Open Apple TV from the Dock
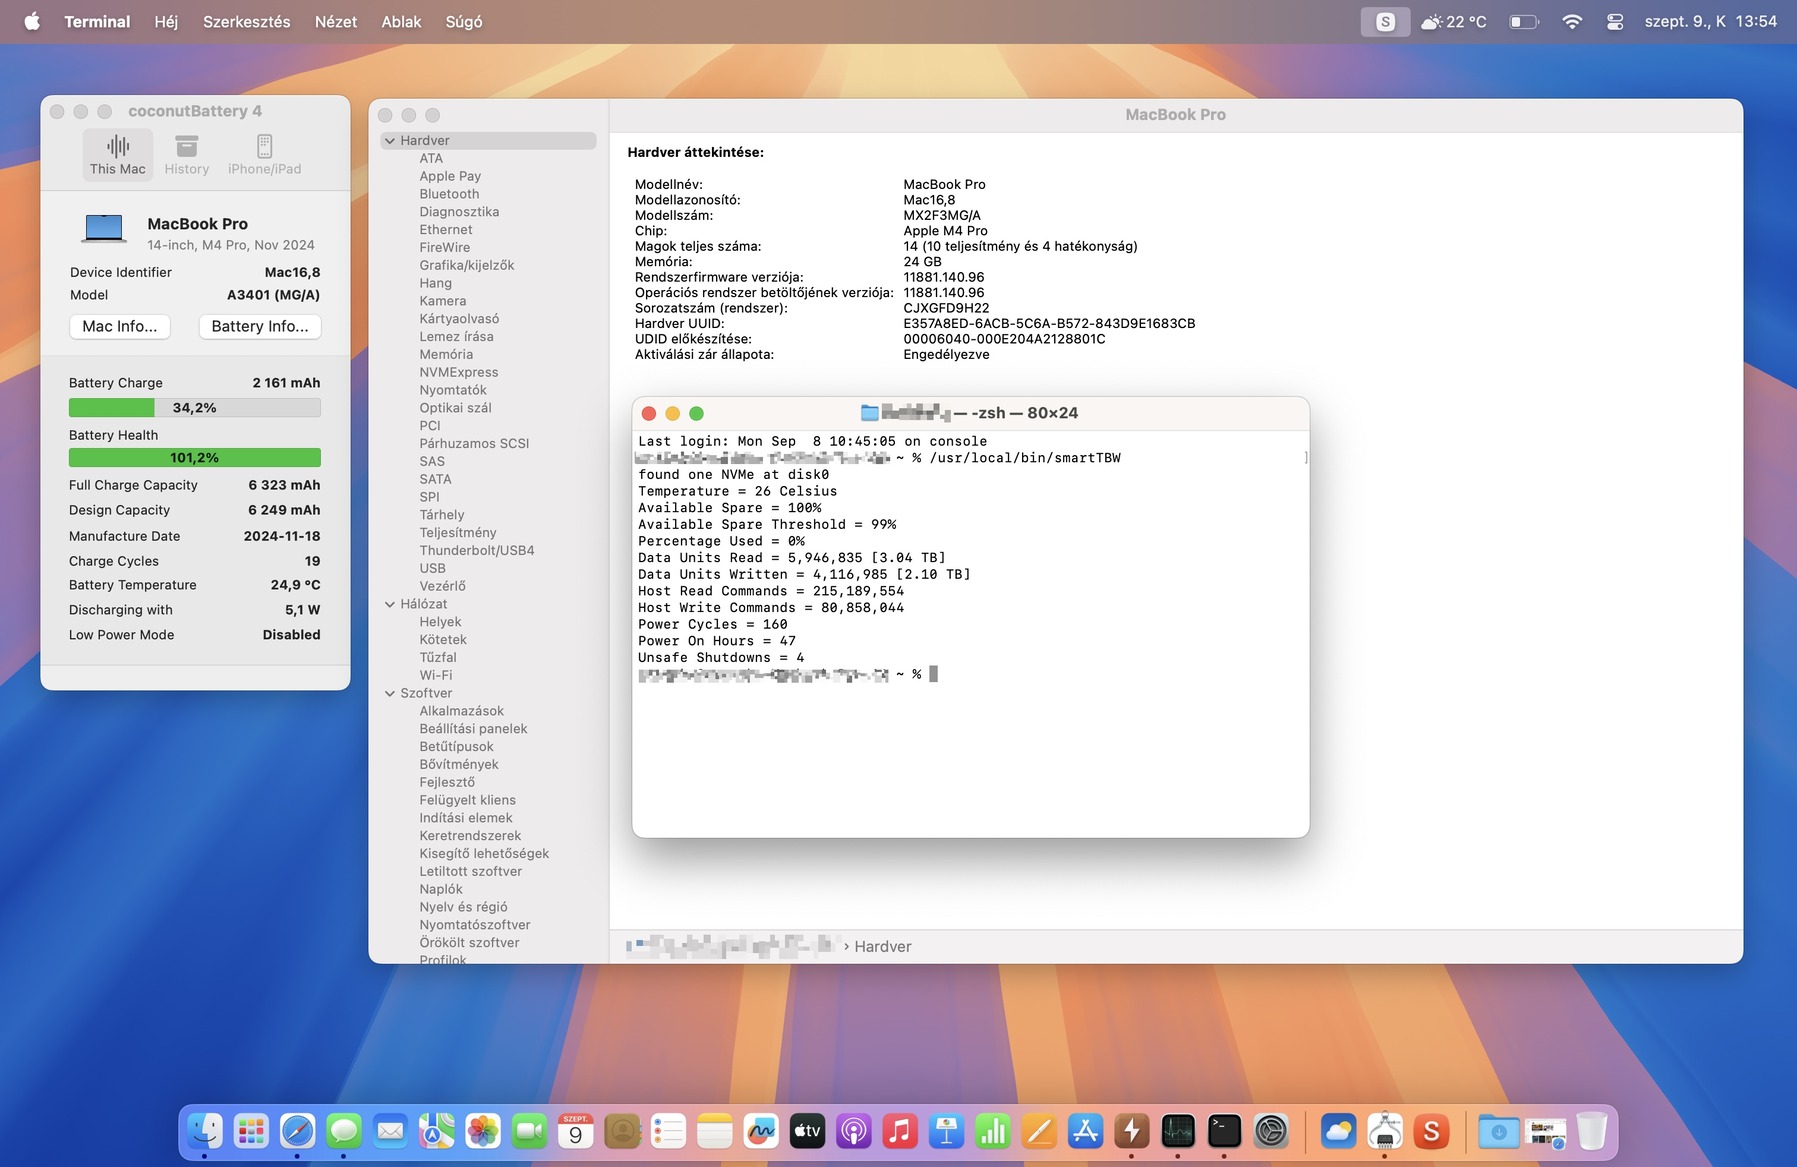 807,1131
